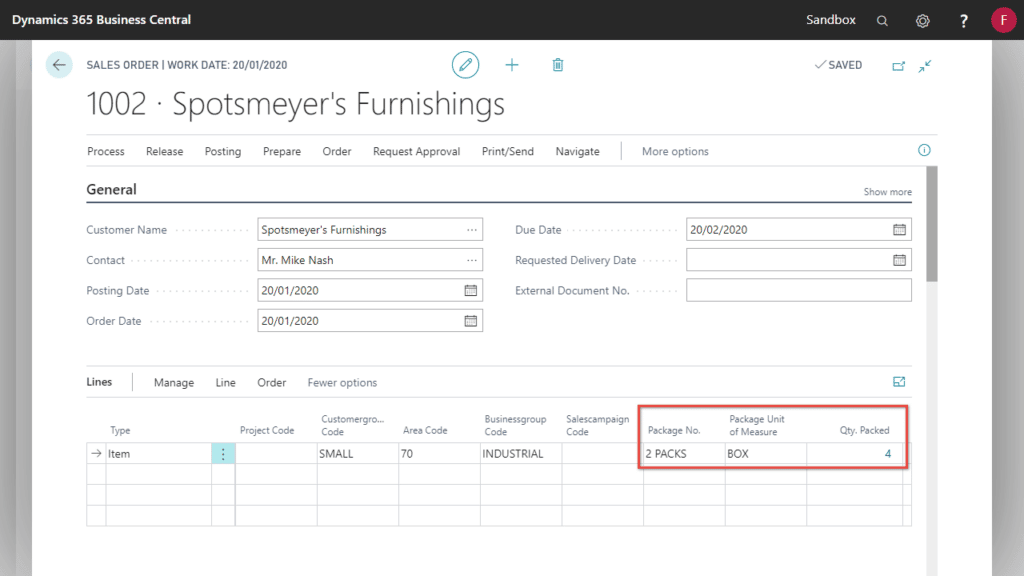Open the Settings gear
Screen dimensions: 1024x576
[922, 19]
